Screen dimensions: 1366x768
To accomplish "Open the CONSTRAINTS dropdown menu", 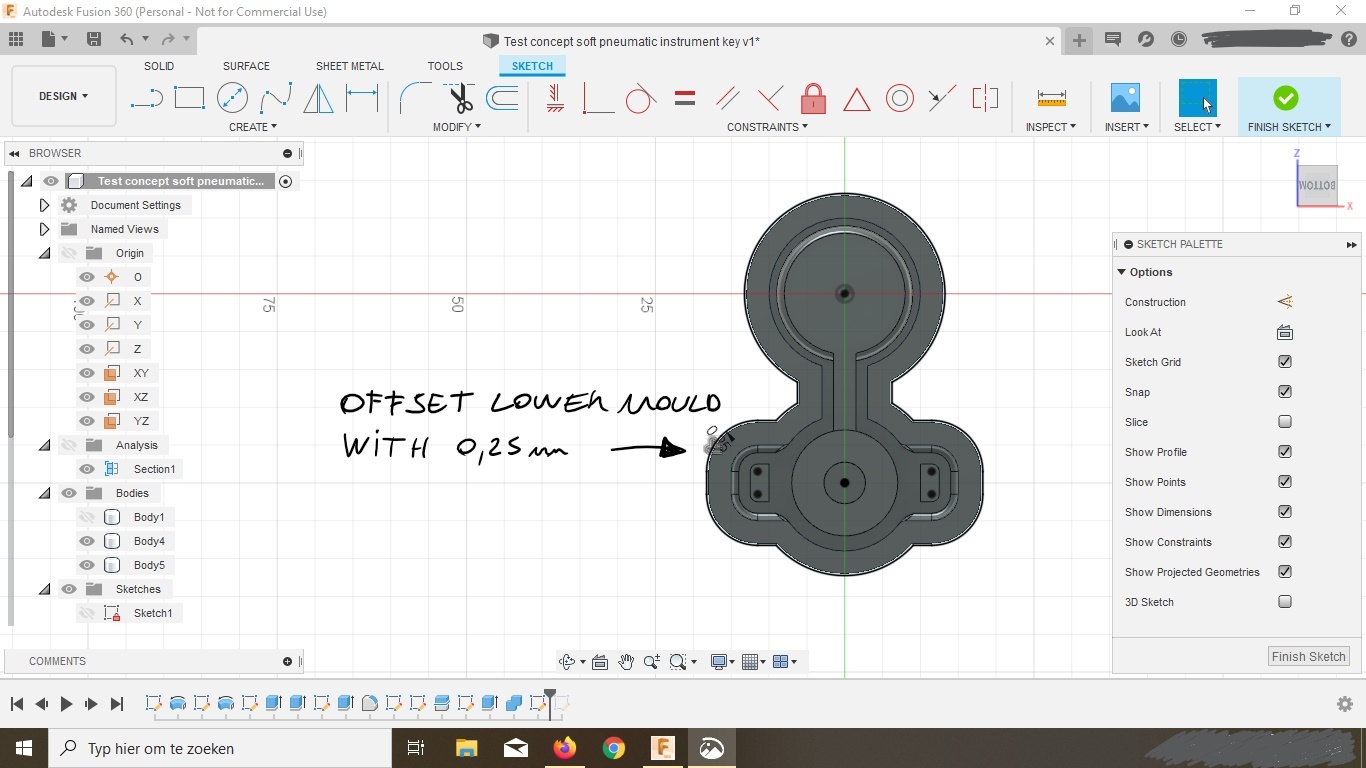I will 767,127.
